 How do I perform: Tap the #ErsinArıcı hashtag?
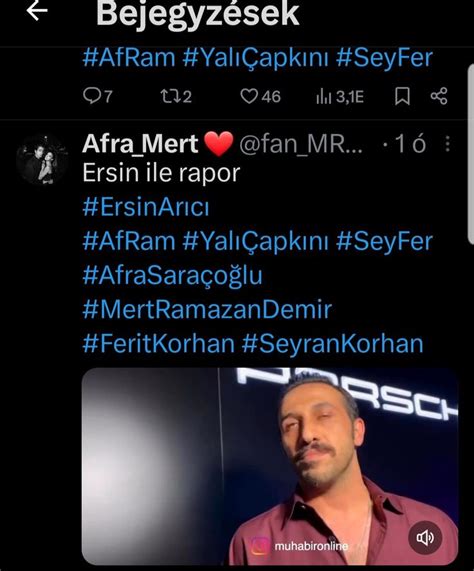tap(146, 208)
